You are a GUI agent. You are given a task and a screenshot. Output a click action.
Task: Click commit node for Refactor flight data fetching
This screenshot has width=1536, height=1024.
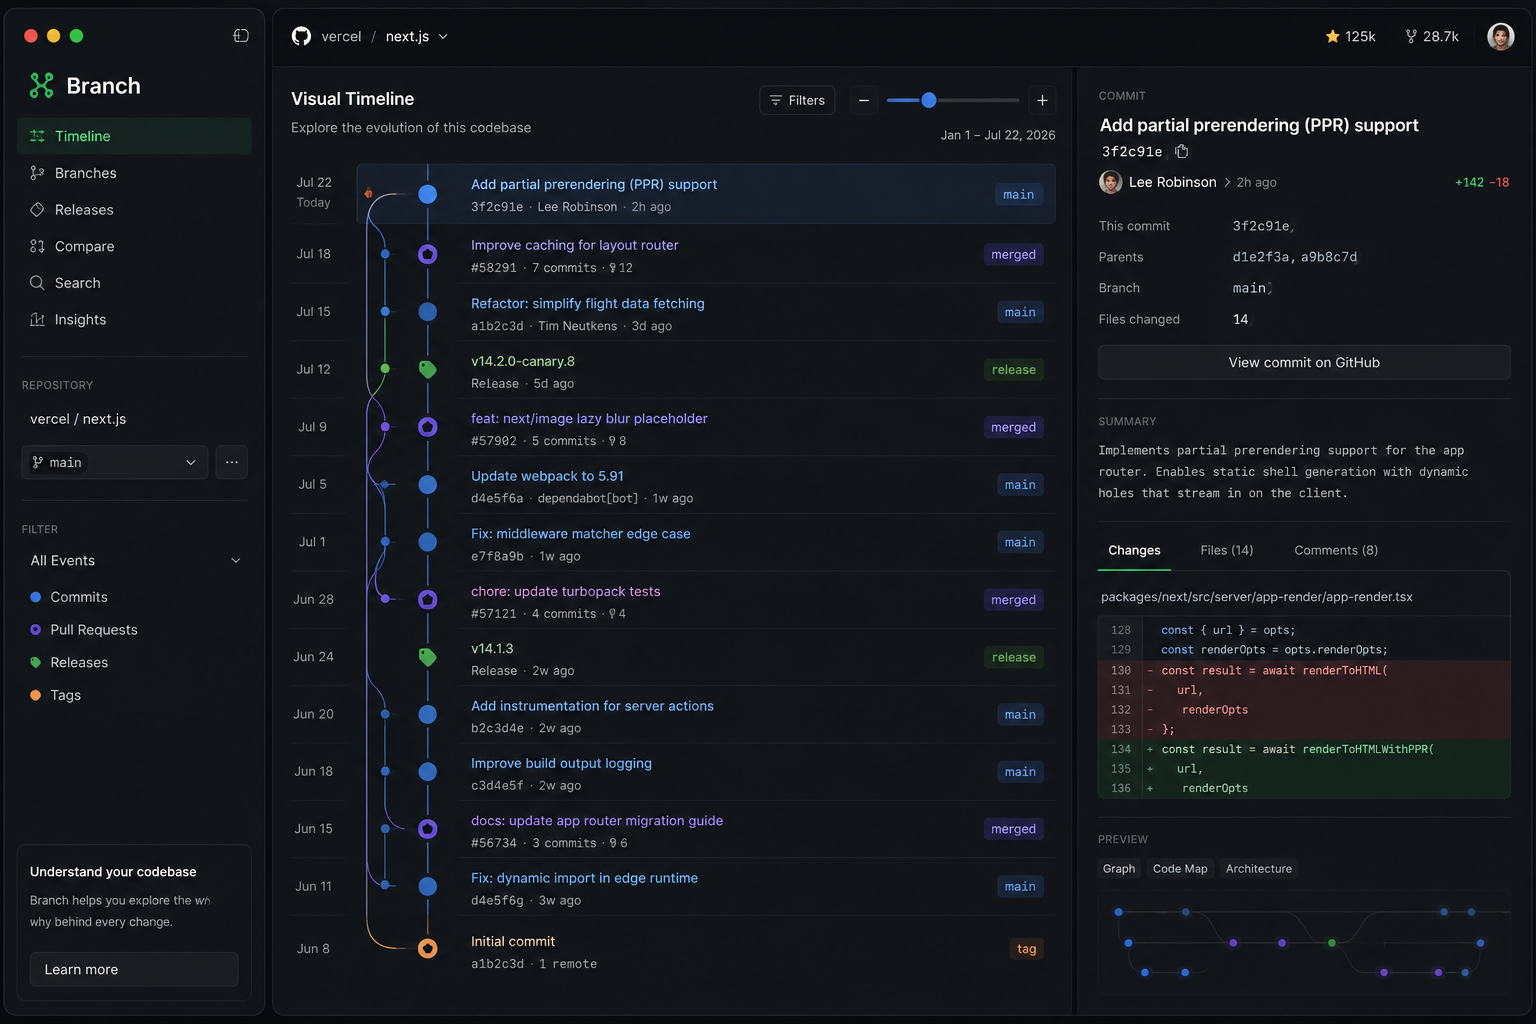pyautogui.click(x=427, y=312)
